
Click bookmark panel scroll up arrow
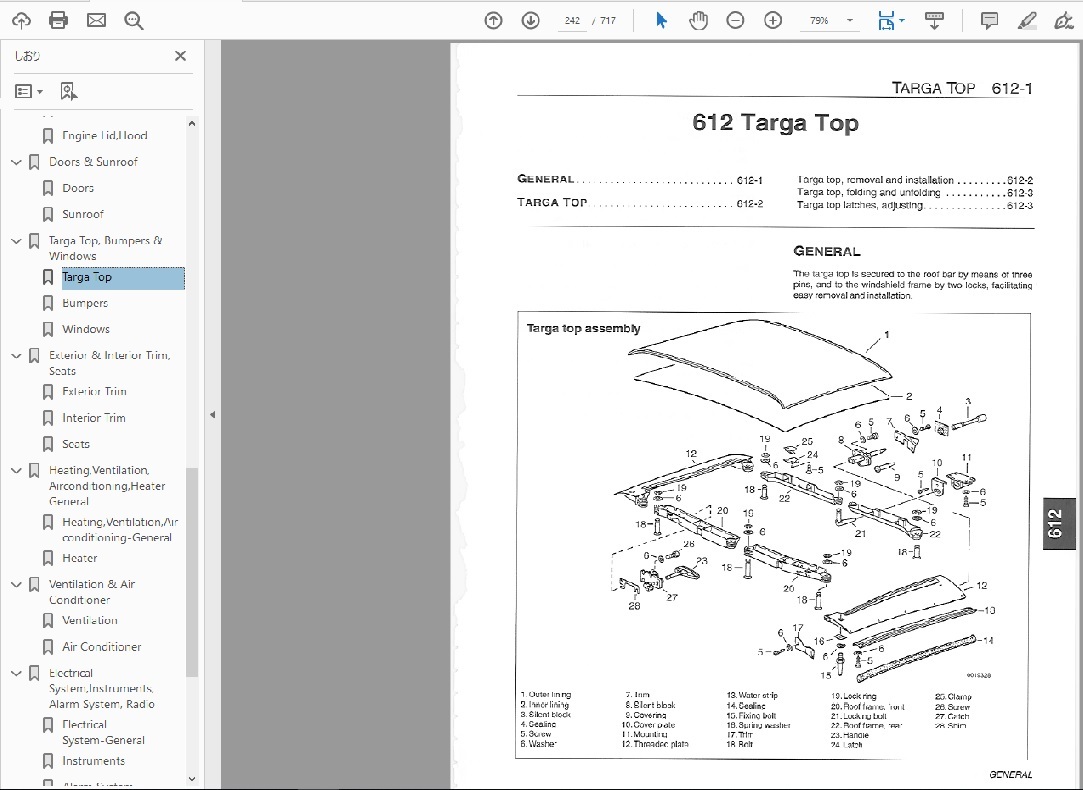click(x=192, y=124)
